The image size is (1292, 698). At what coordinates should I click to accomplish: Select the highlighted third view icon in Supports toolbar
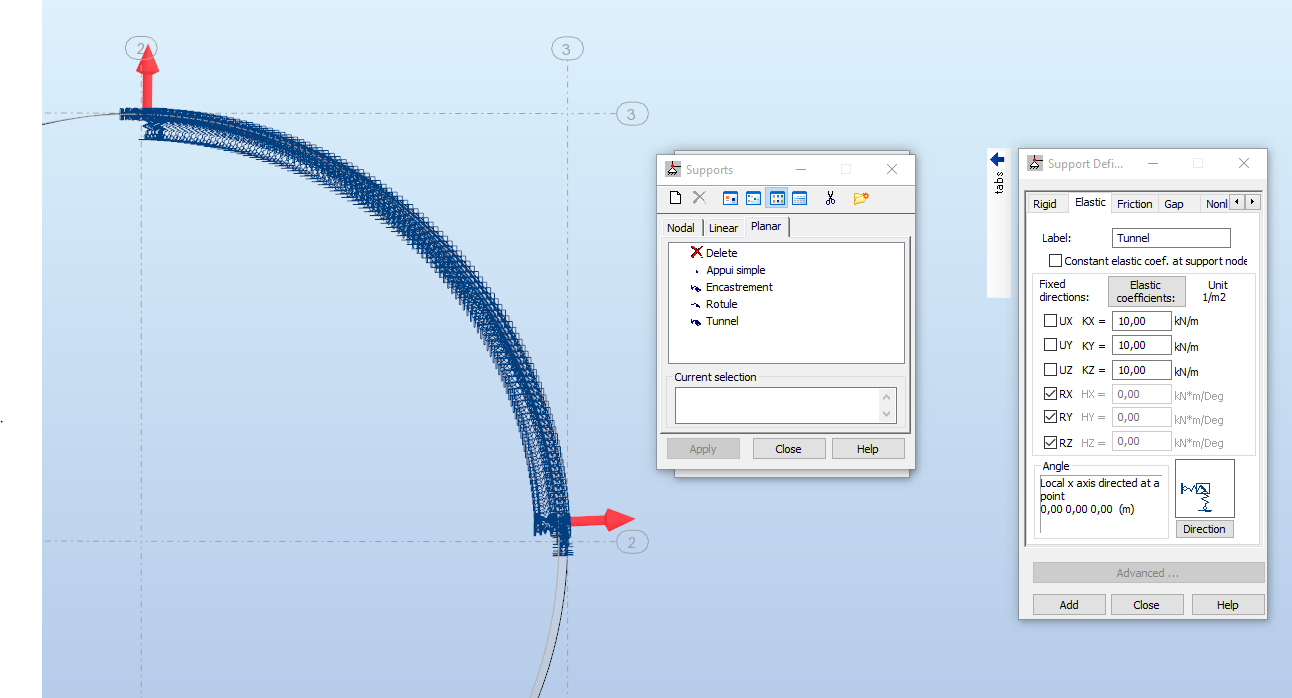(x=776, y=198)
